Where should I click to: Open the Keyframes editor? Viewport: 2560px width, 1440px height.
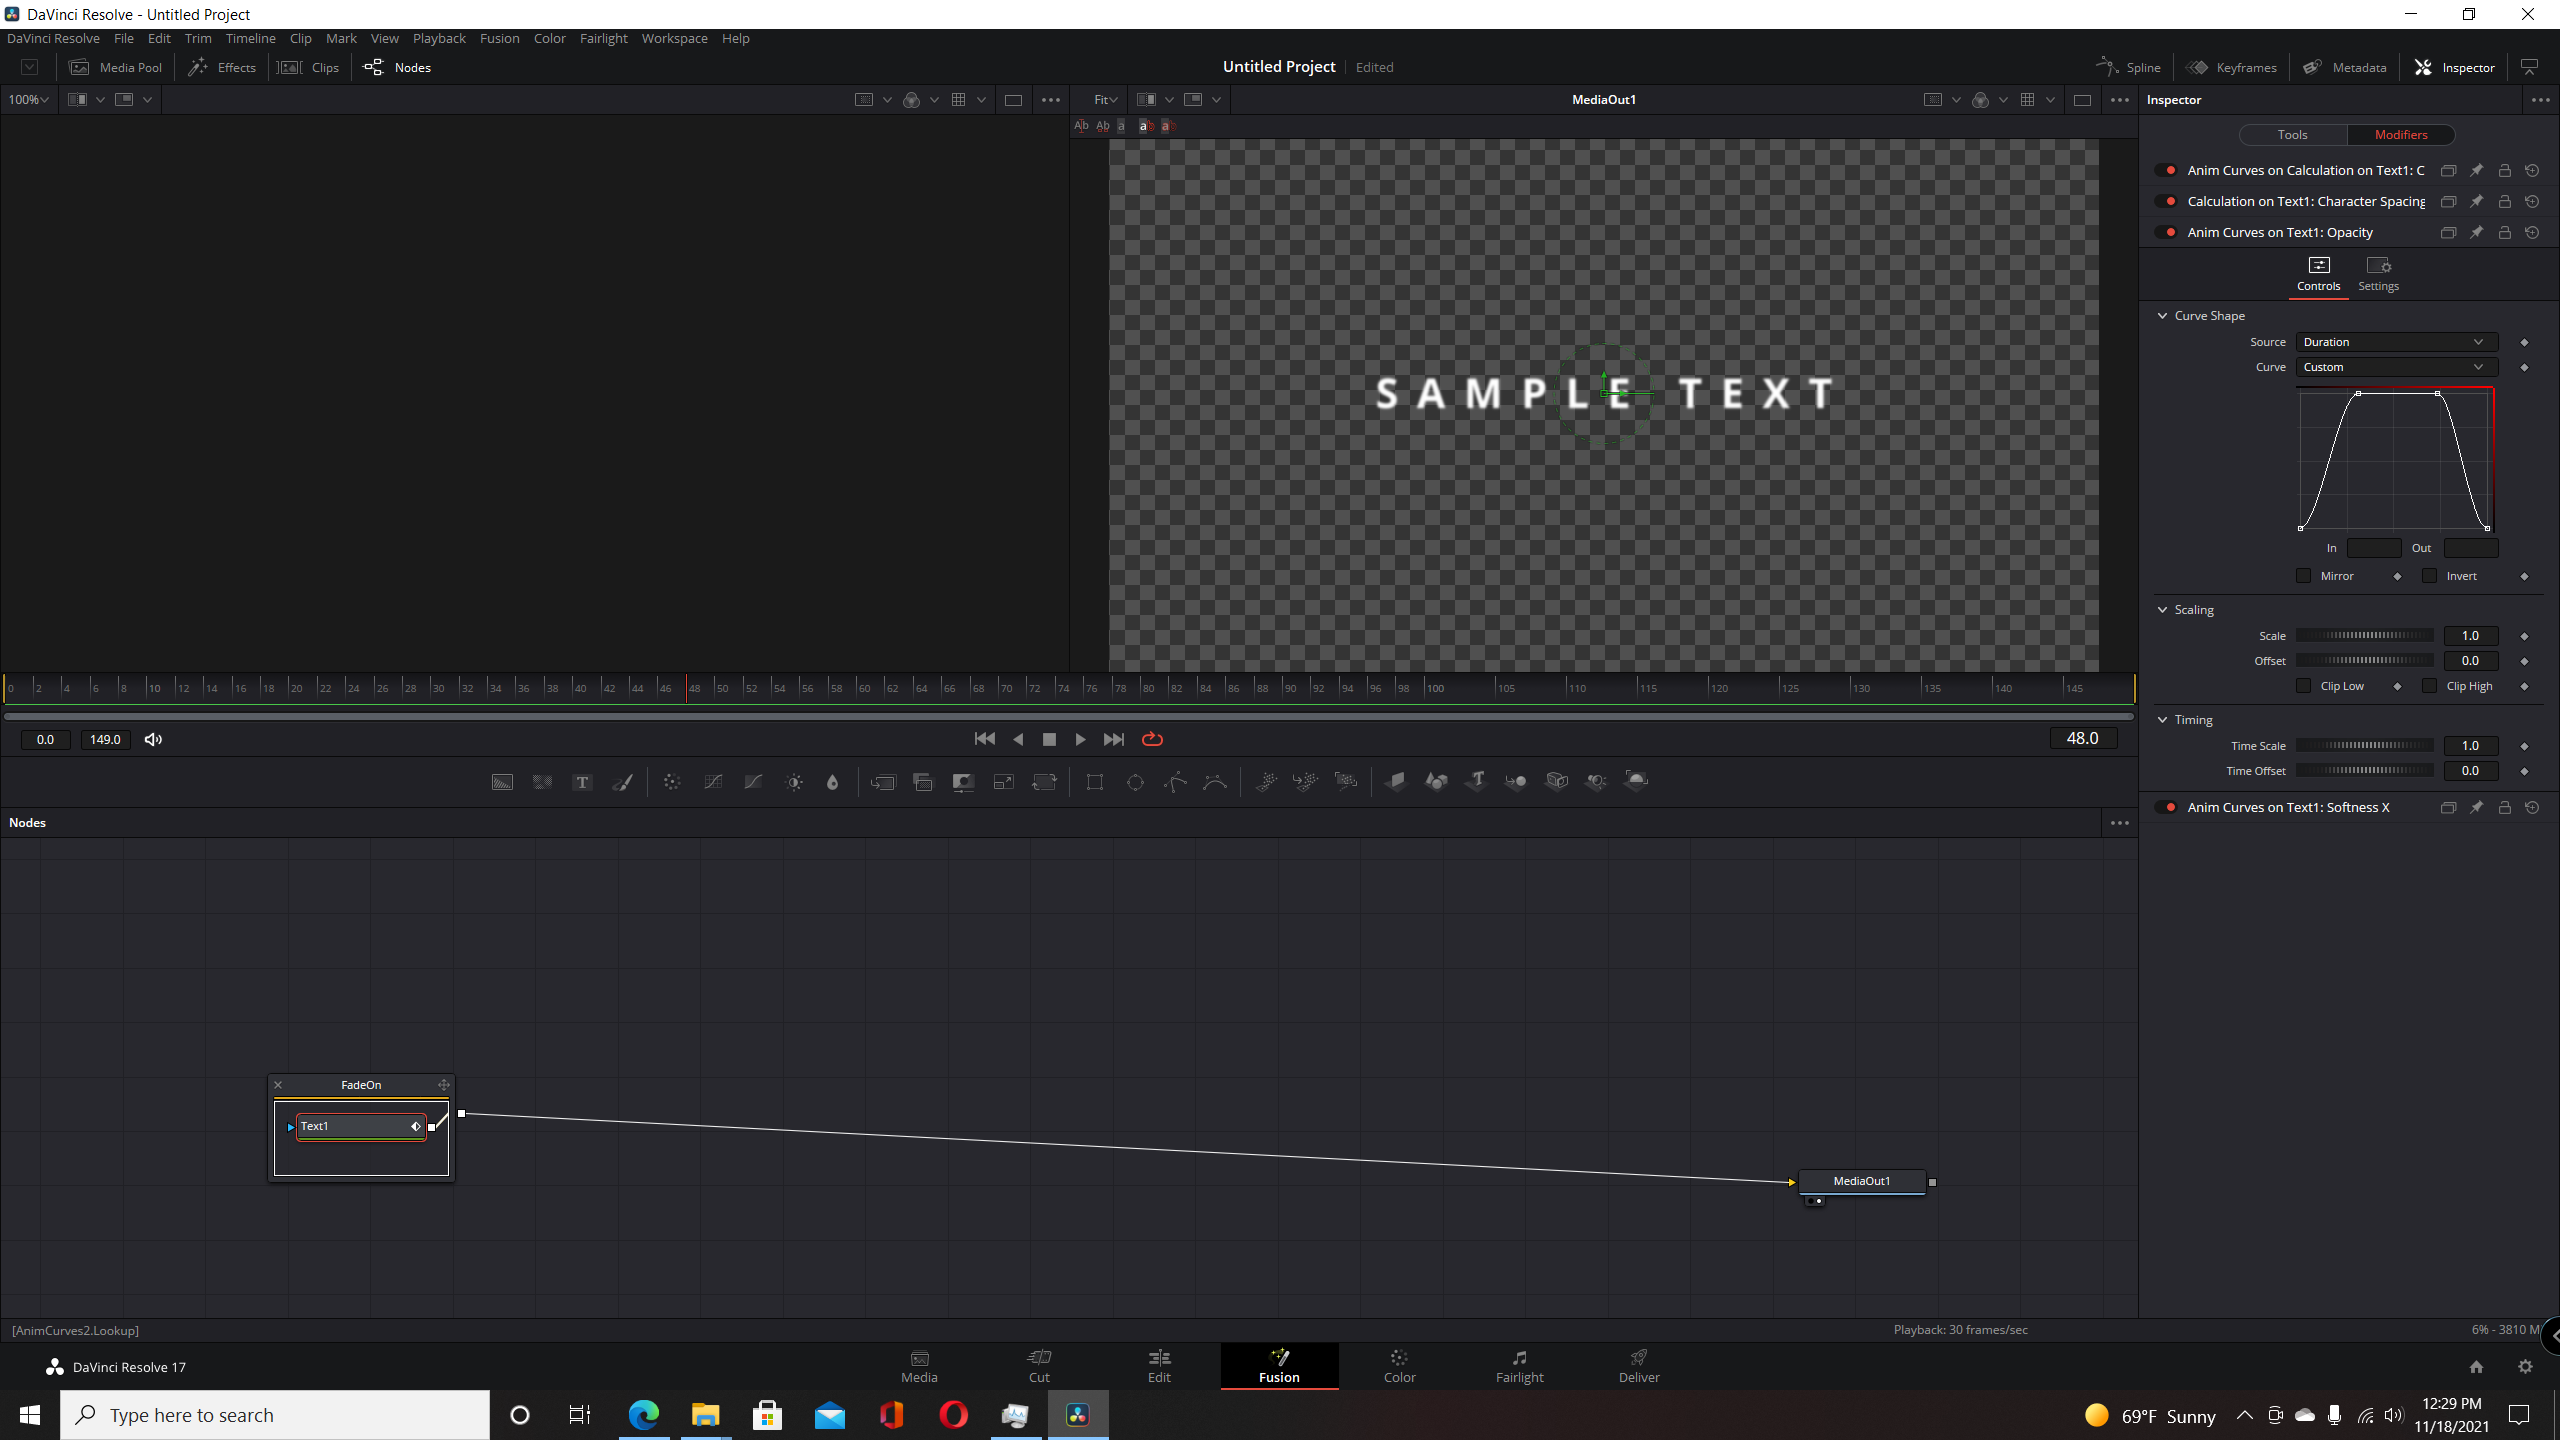click(x=2232, y=67)
